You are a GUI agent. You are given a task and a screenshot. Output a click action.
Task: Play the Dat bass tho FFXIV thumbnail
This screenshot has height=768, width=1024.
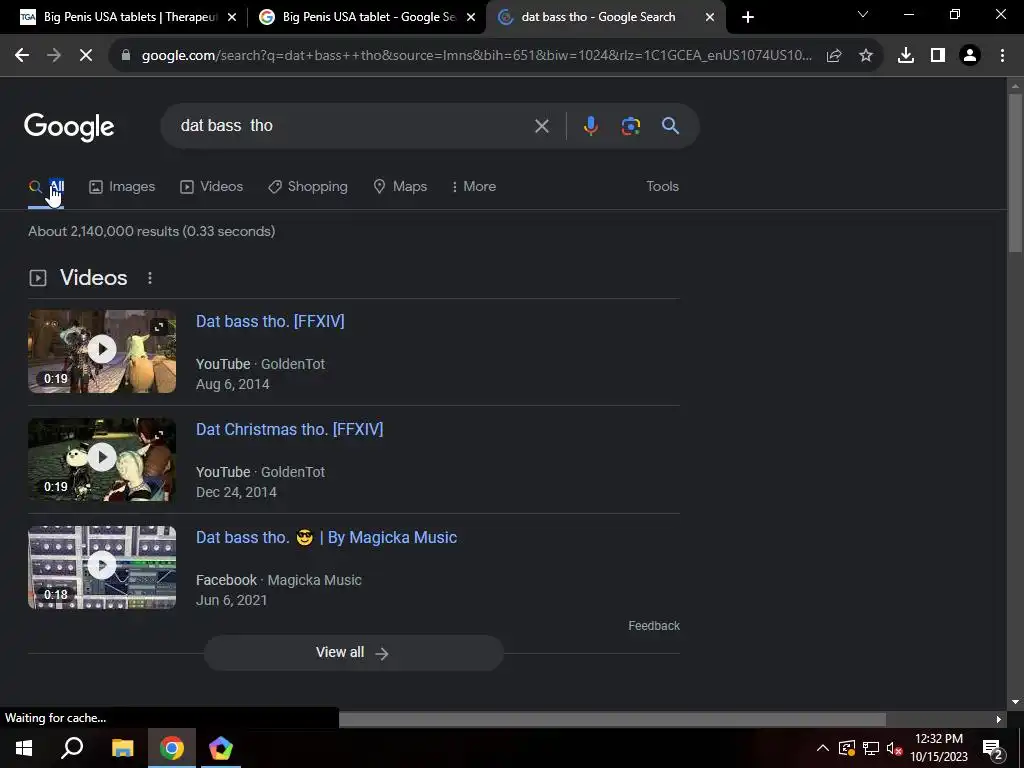(102, 351)
